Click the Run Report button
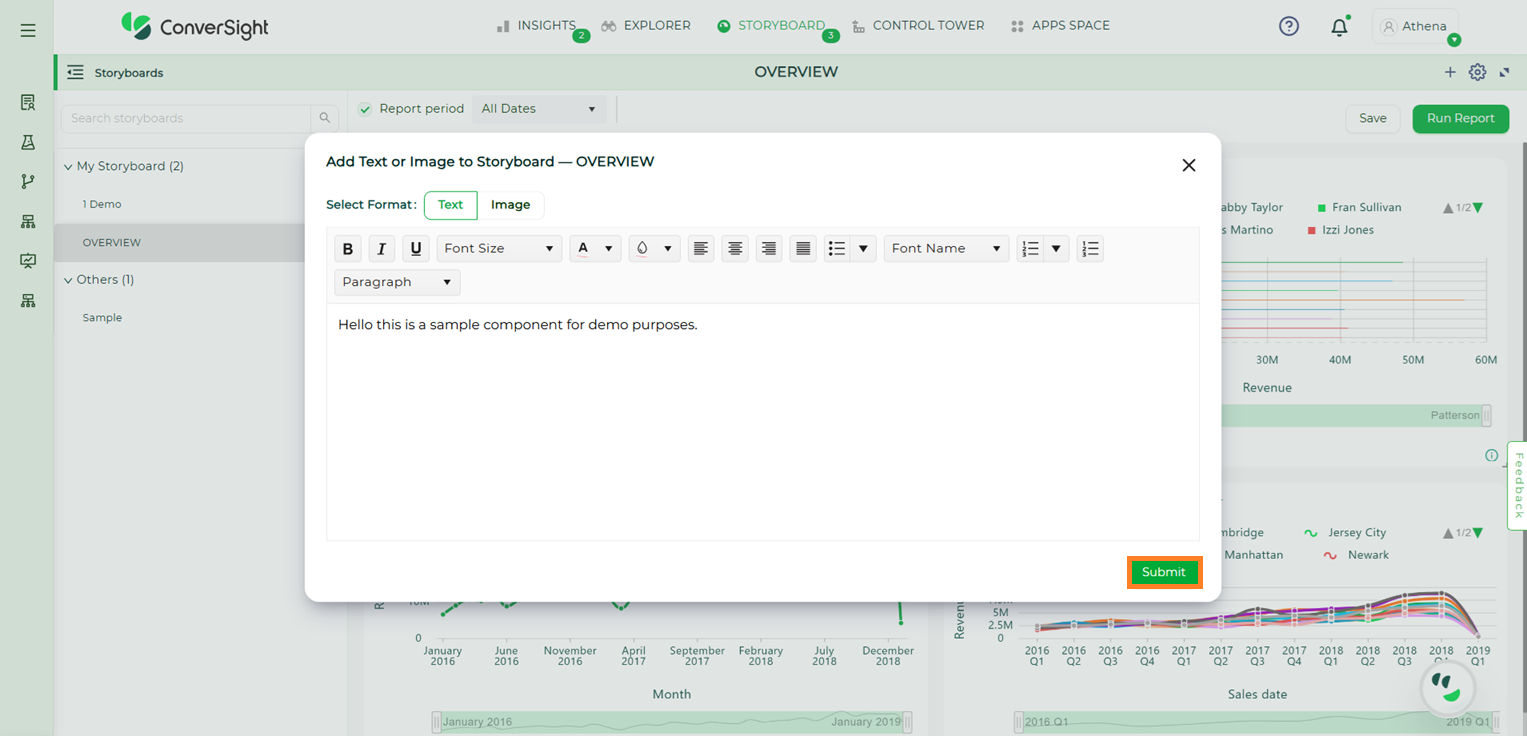The width and height of the screenshot is (1527, 736). click(x=1460, y=118)
